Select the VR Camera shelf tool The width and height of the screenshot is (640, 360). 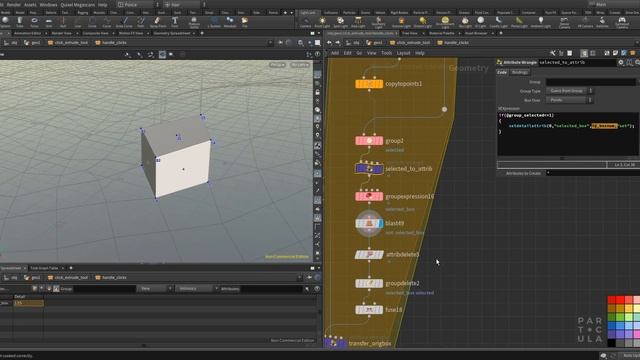pyautogui.click(x=585, y=22)
